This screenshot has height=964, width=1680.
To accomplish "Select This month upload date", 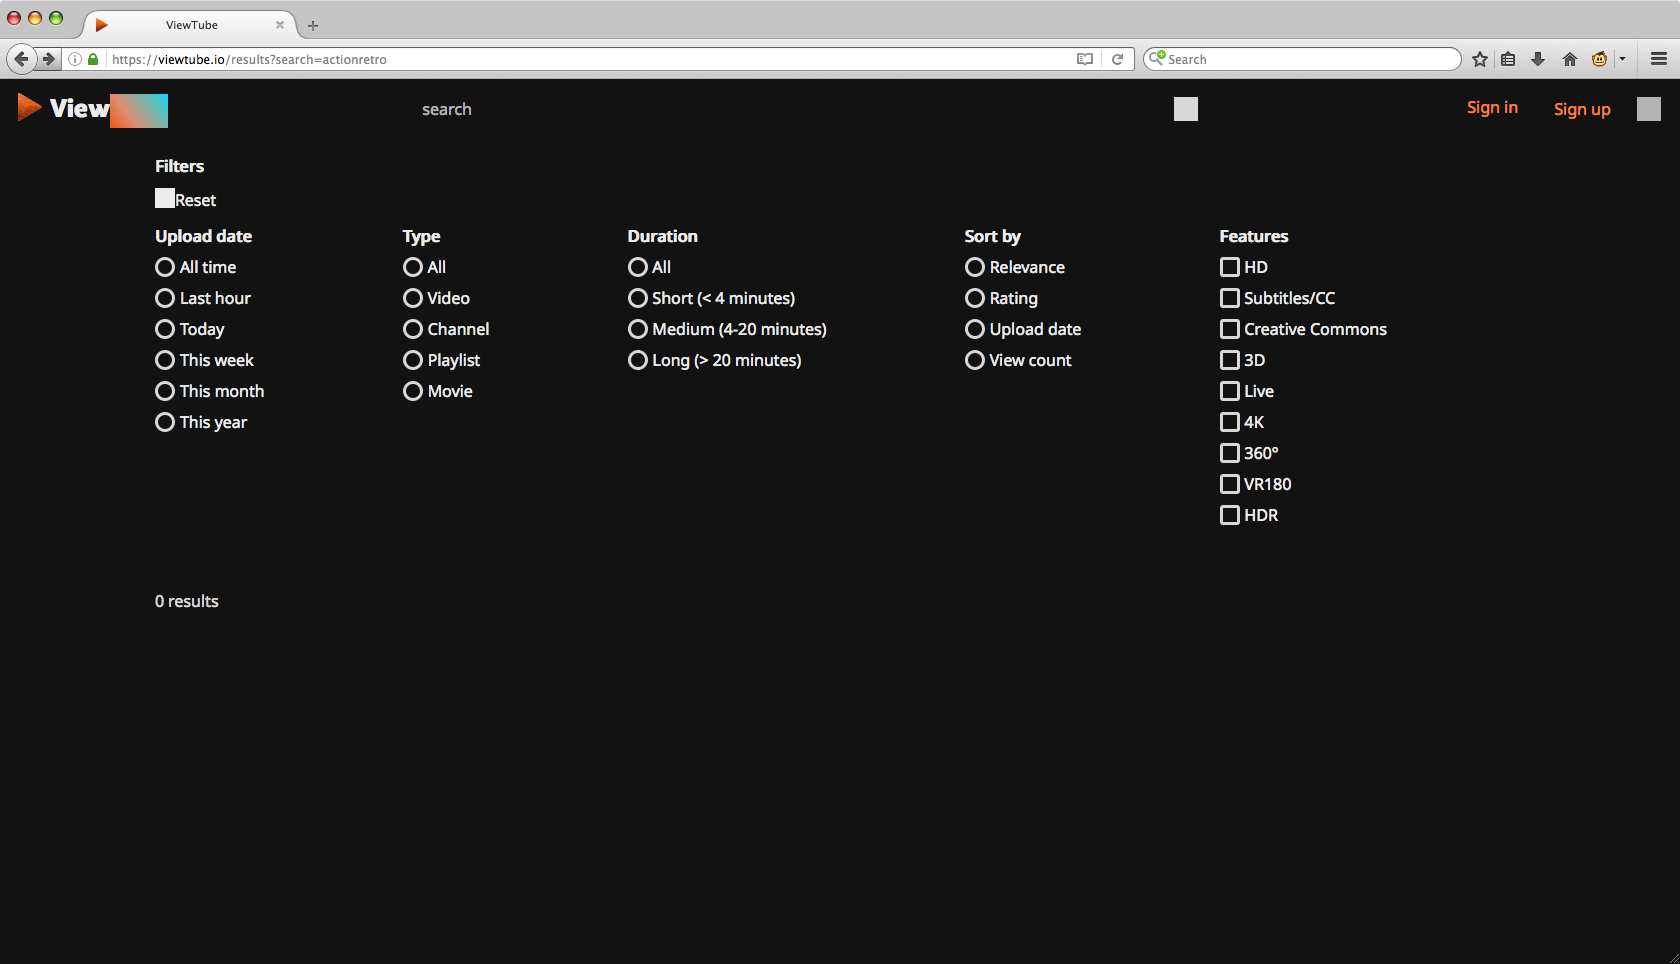I will [210, 391].
